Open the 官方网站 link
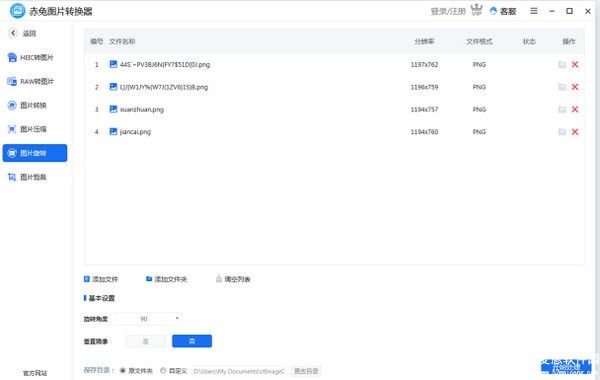This screenshot has width=600, height=380. [x=35, y=373]
